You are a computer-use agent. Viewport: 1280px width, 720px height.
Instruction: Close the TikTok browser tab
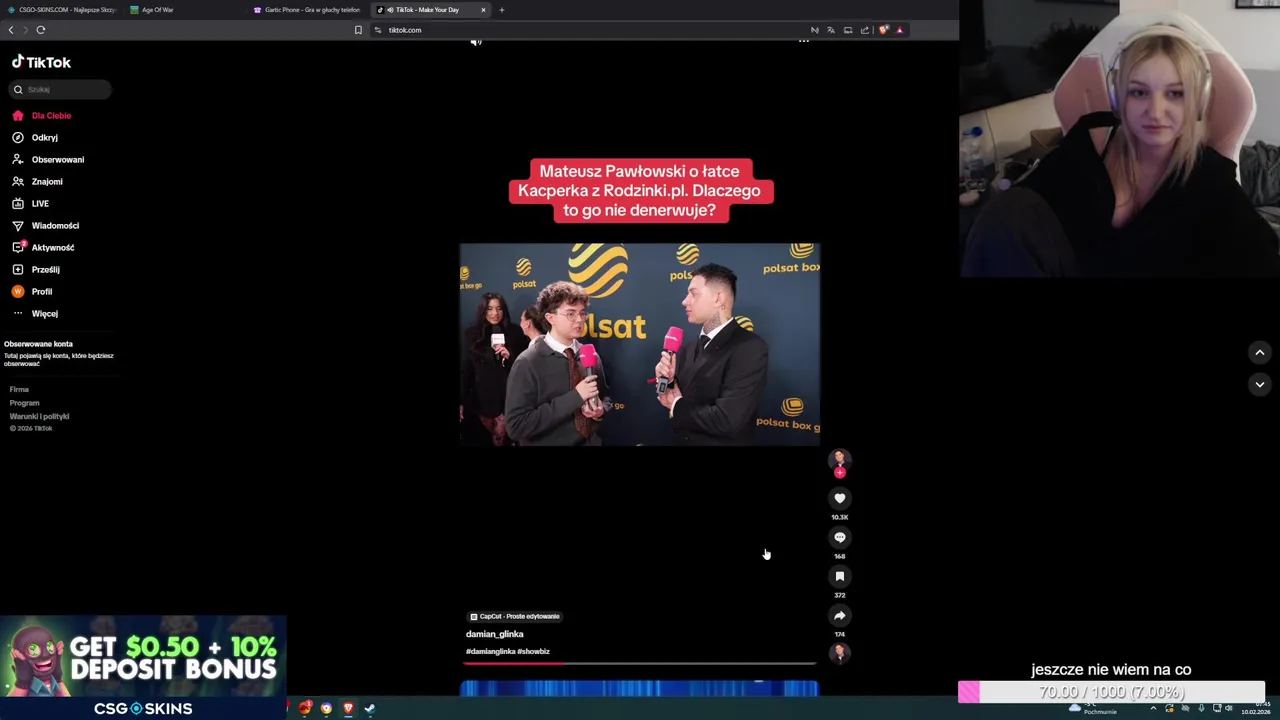click(x=483, y=10)
